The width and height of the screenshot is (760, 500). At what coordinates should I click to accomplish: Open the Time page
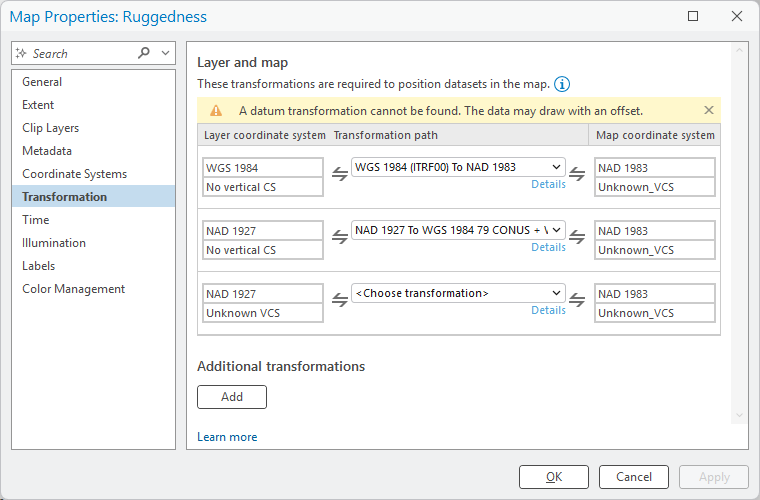(93, 220)
